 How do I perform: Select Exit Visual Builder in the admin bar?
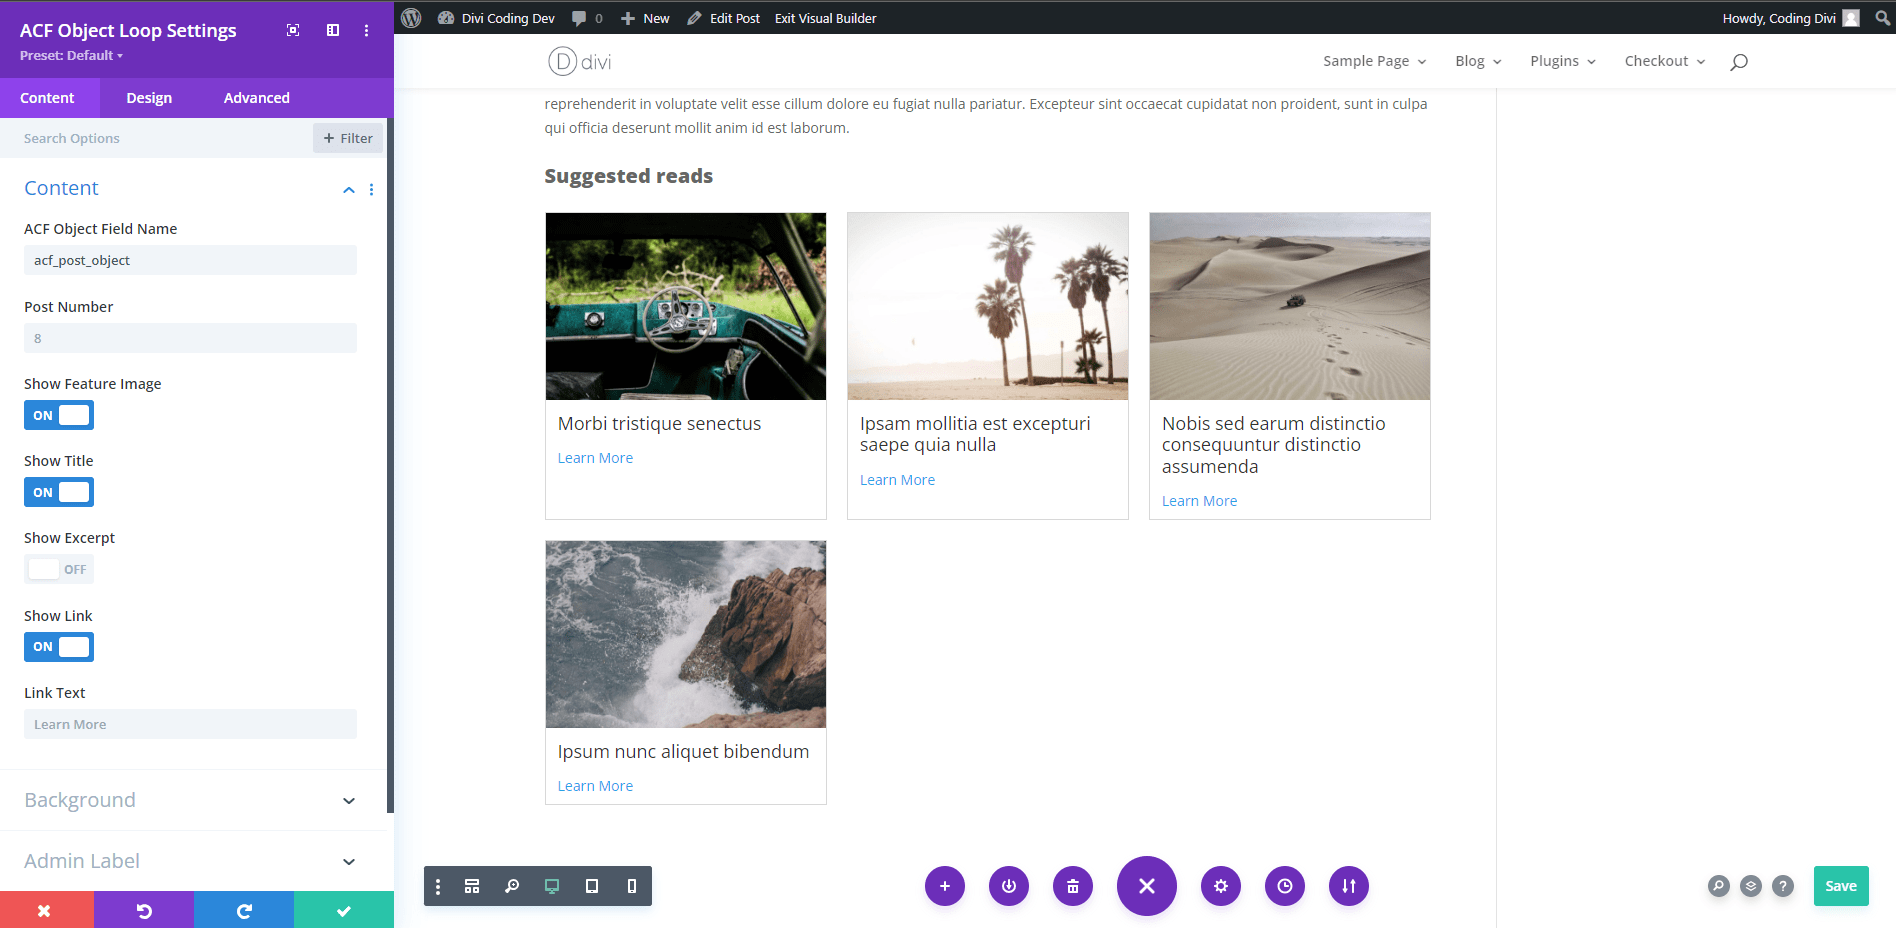[824, 17]
